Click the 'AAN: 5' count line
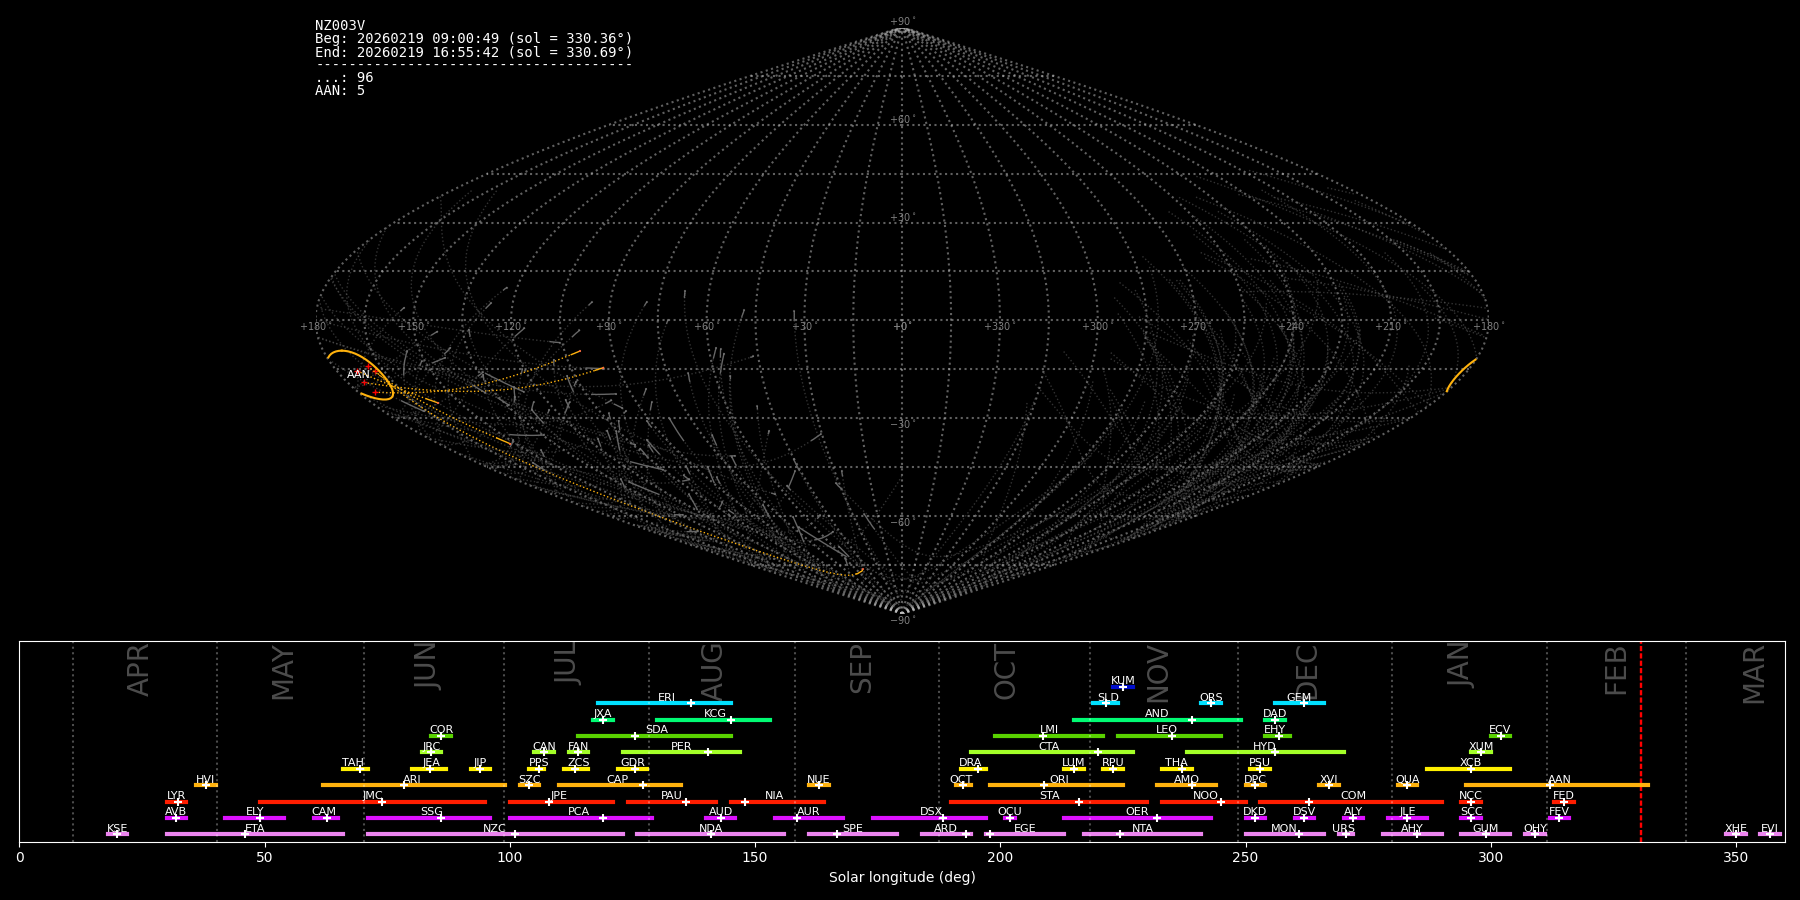Image resolution: width=1800 pixels, height=900 pixels. 340,91
